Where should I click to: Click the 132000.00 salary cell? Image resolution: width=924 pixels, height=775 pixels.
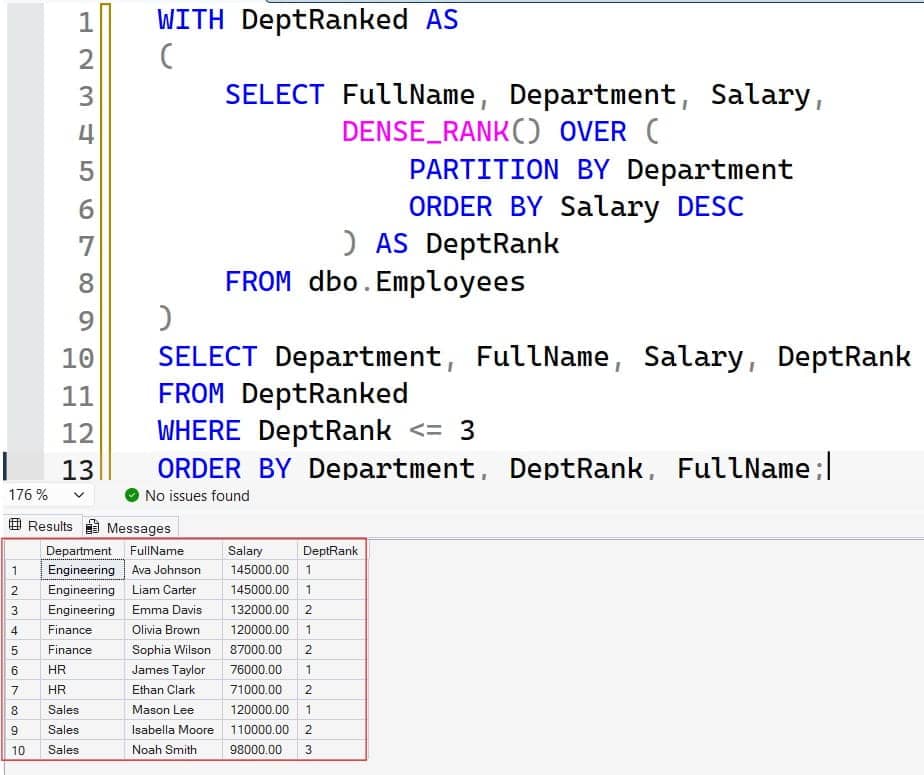point(260,610)
